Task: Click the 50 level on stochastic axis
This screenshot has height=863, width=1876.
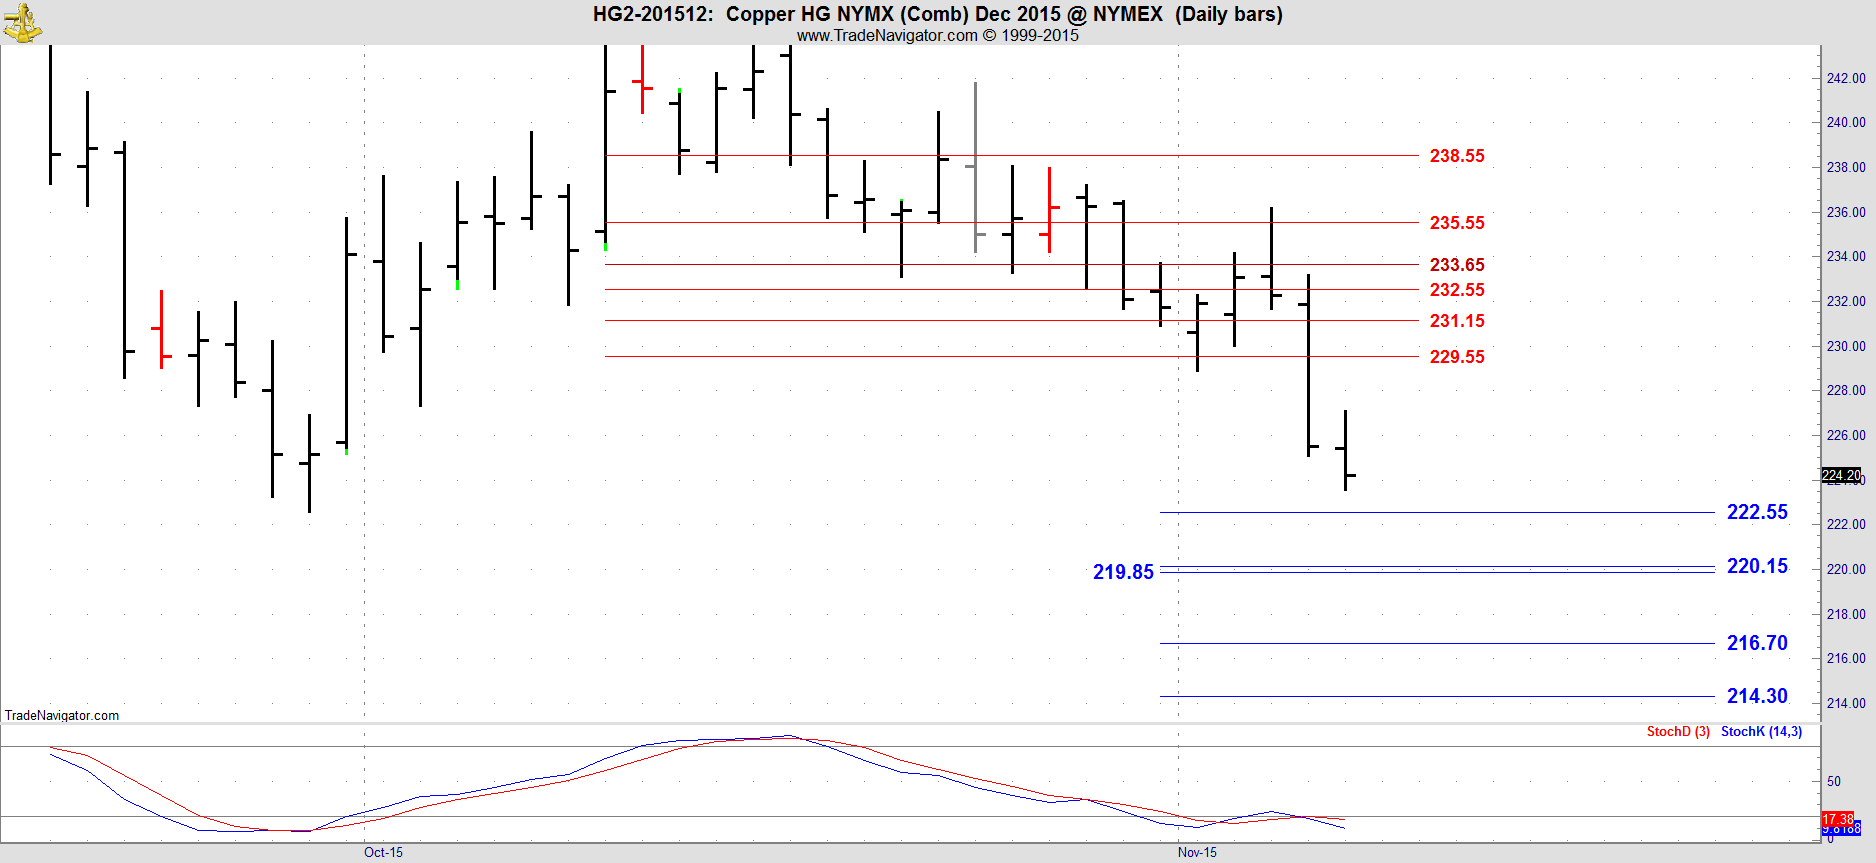Action: (1833, 781)
